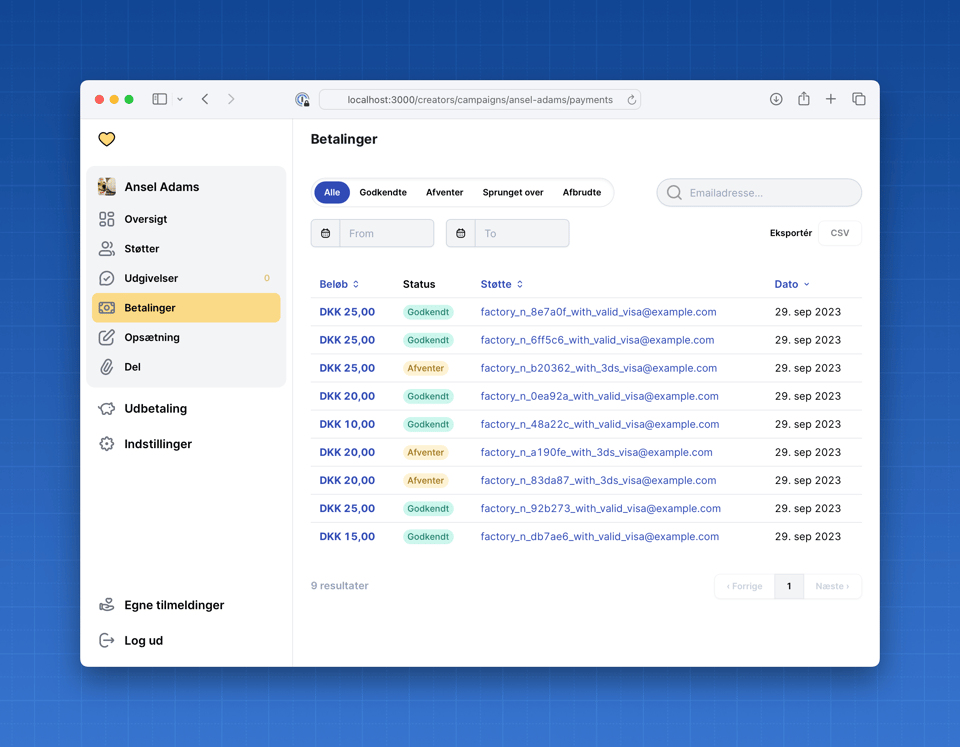Image resolution: width=960 pixels, height=747 pixels.
Task: Select the Afventer filter tab
Action: (x=444, y=192)
